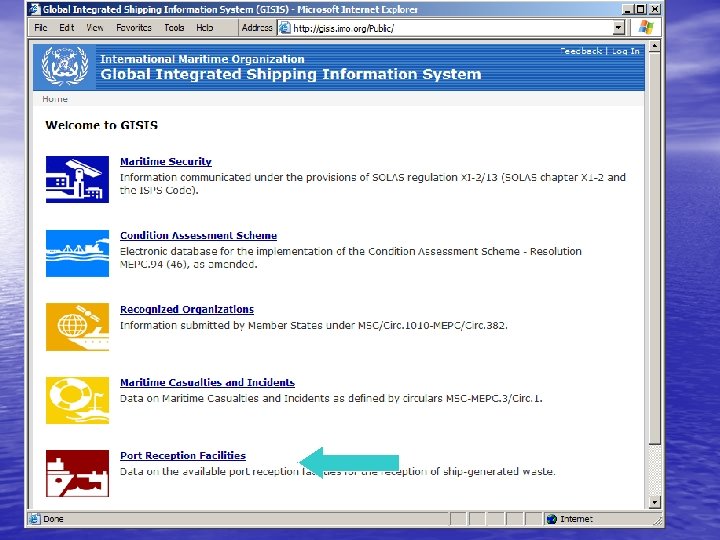Click the Internet zone label in status bar
Screen dimensions: 720x540
click(x=576, y=519)
